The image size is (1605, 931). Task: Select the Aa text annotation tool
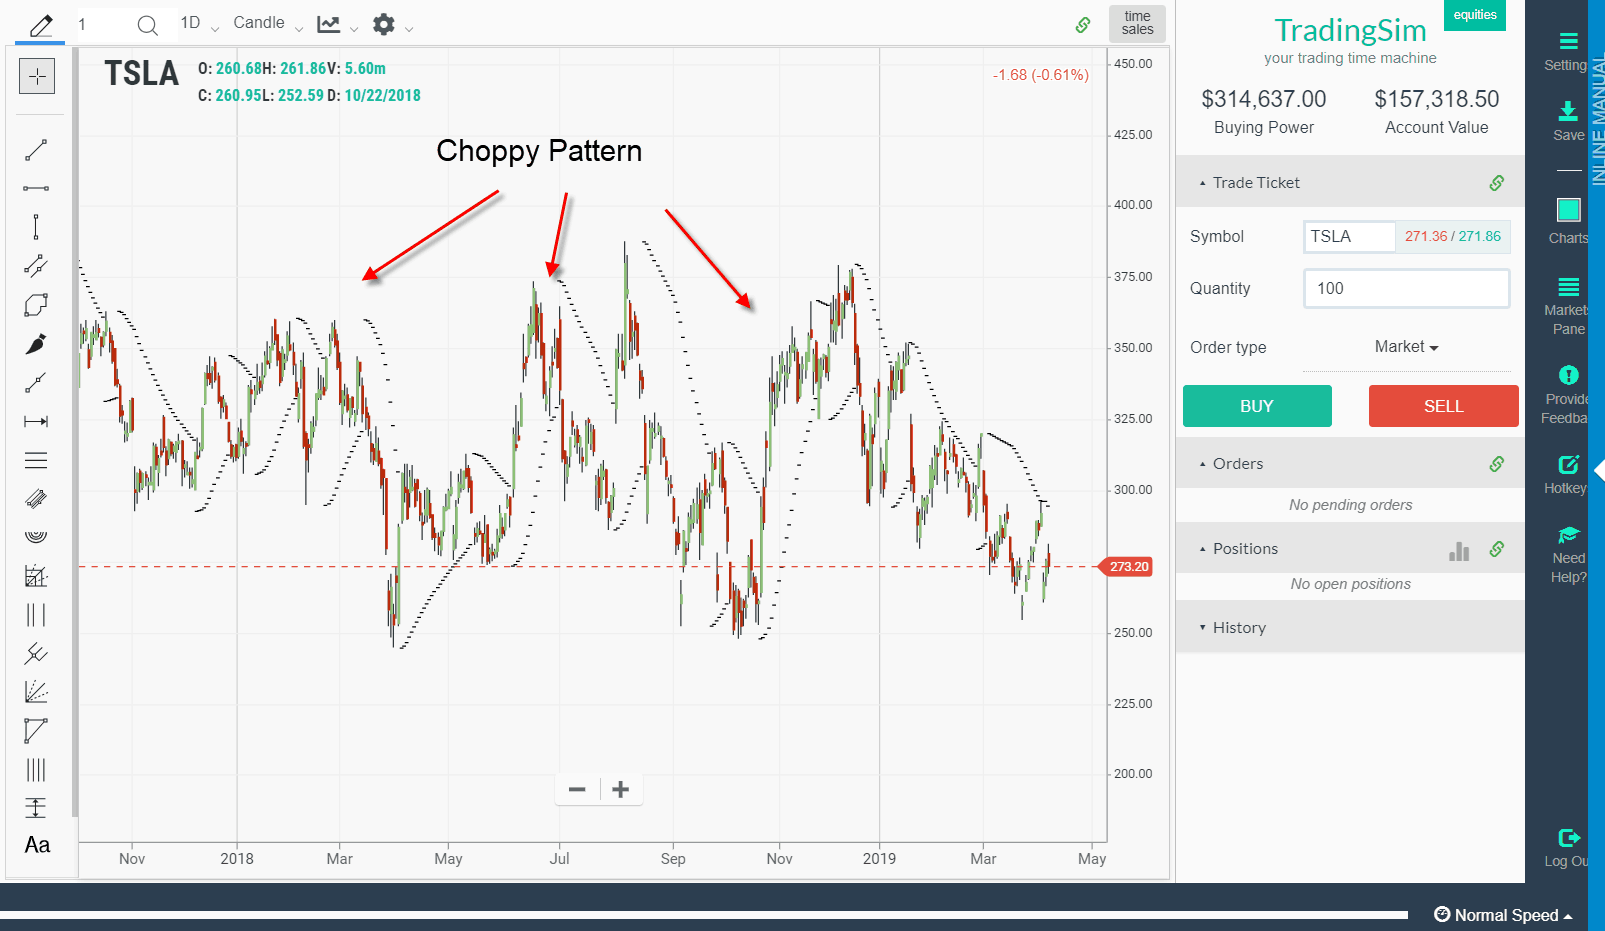click(36, 845)
